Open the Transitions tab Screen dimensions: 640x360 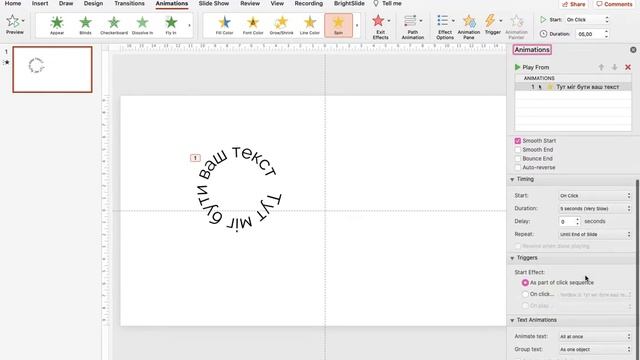coord(129,3)
